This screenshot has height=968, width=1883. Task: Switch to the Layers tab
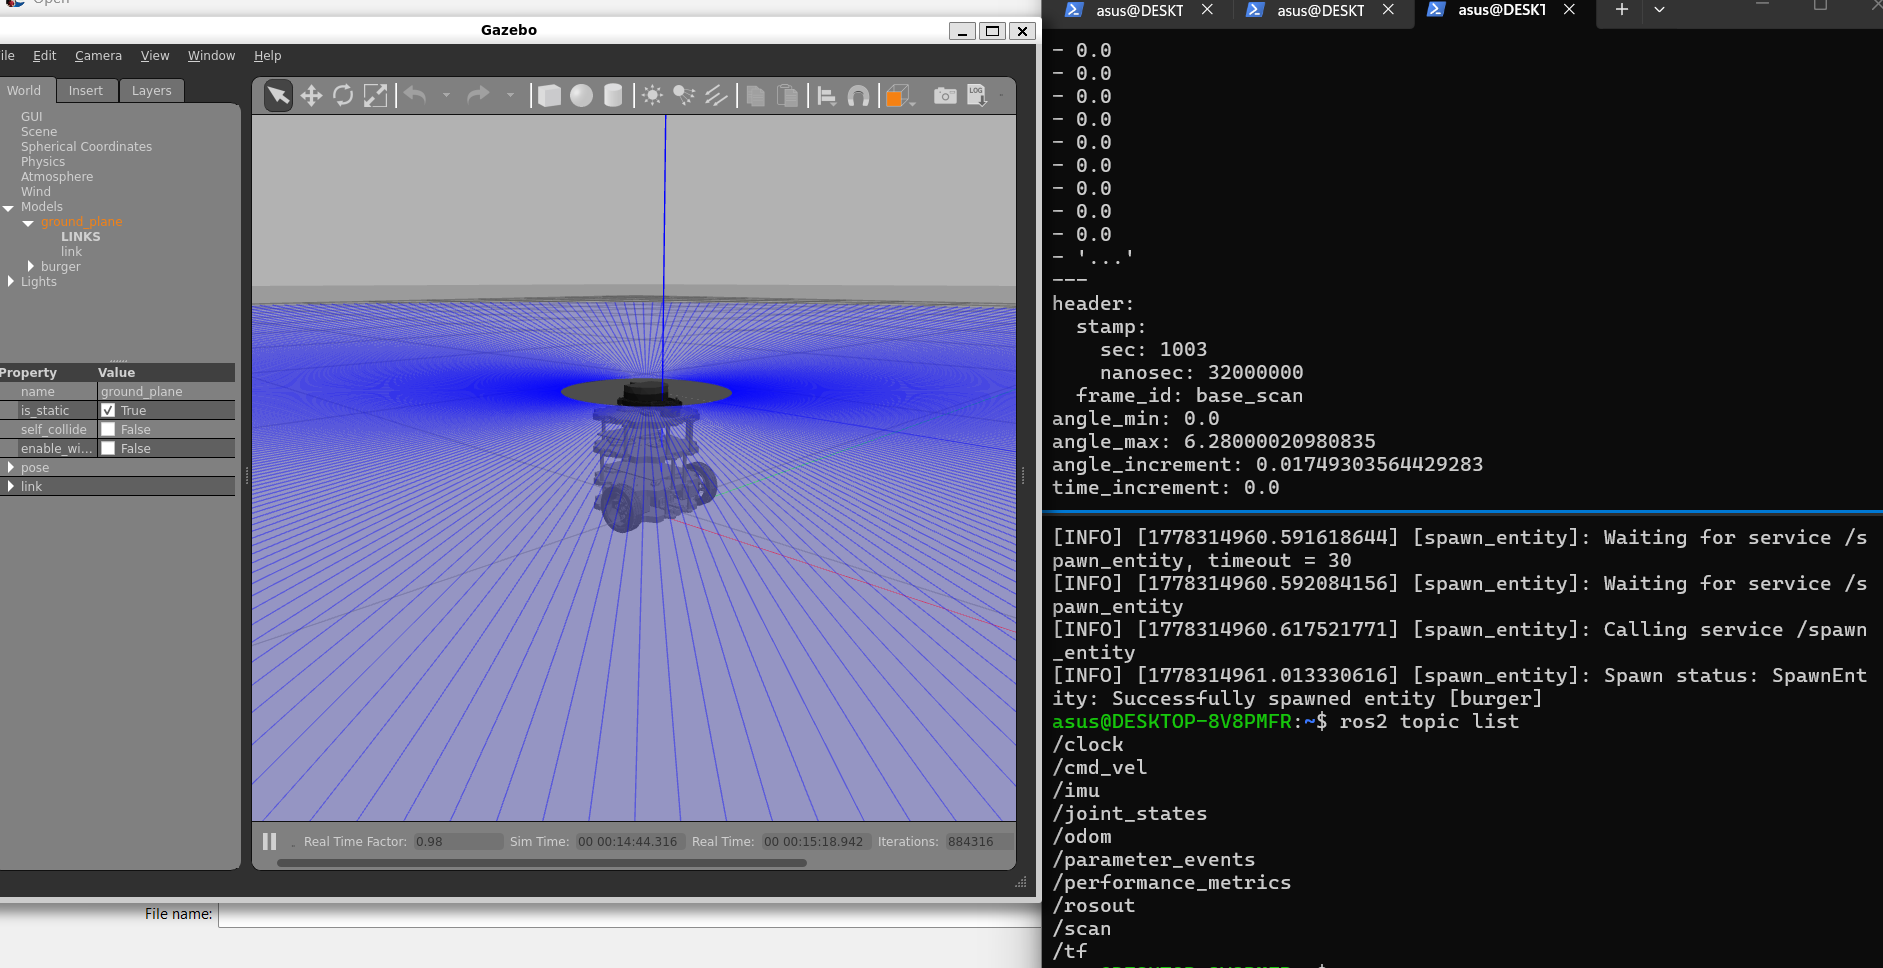pyautogui.click(x=152, y=90)
